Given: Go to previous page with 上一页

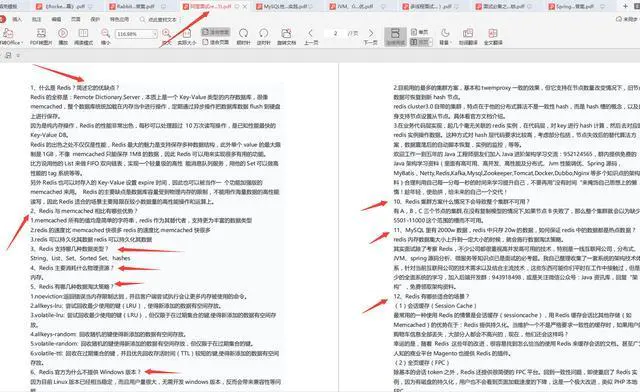Looking at the screenshot, I should 311,36.
